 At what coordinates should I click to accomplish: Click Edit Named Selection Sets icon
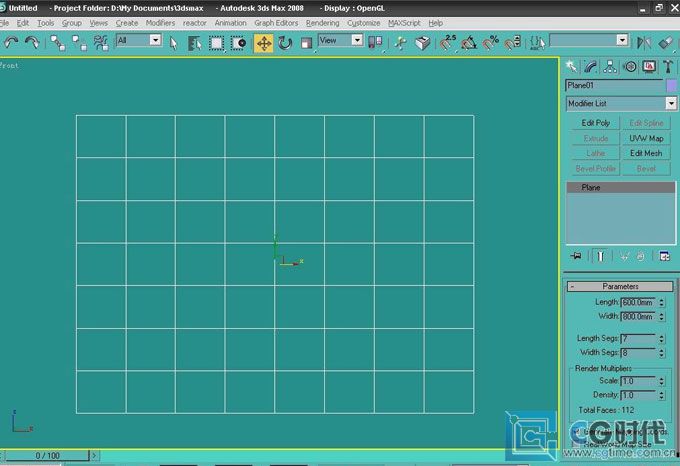coord(537,42)
